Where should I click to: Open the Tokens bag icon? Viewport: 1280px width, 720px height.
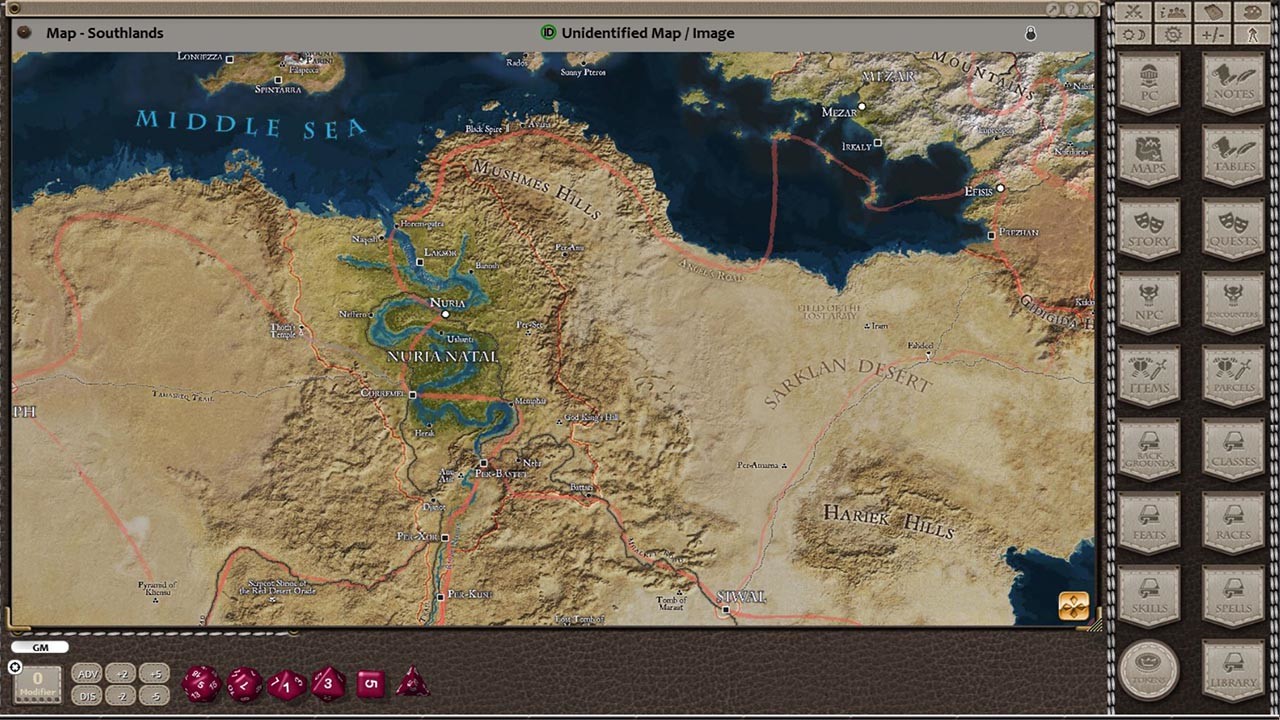point(1148,665)
